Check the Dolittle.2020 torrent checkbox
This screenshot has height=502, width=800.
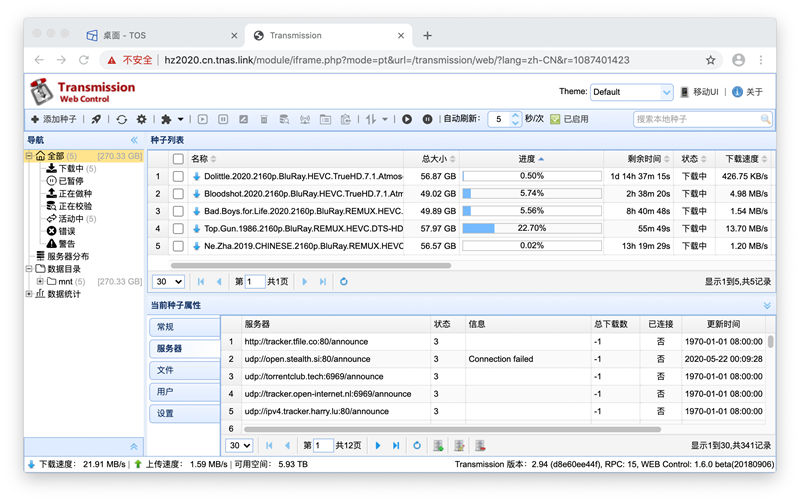(178, 177)
